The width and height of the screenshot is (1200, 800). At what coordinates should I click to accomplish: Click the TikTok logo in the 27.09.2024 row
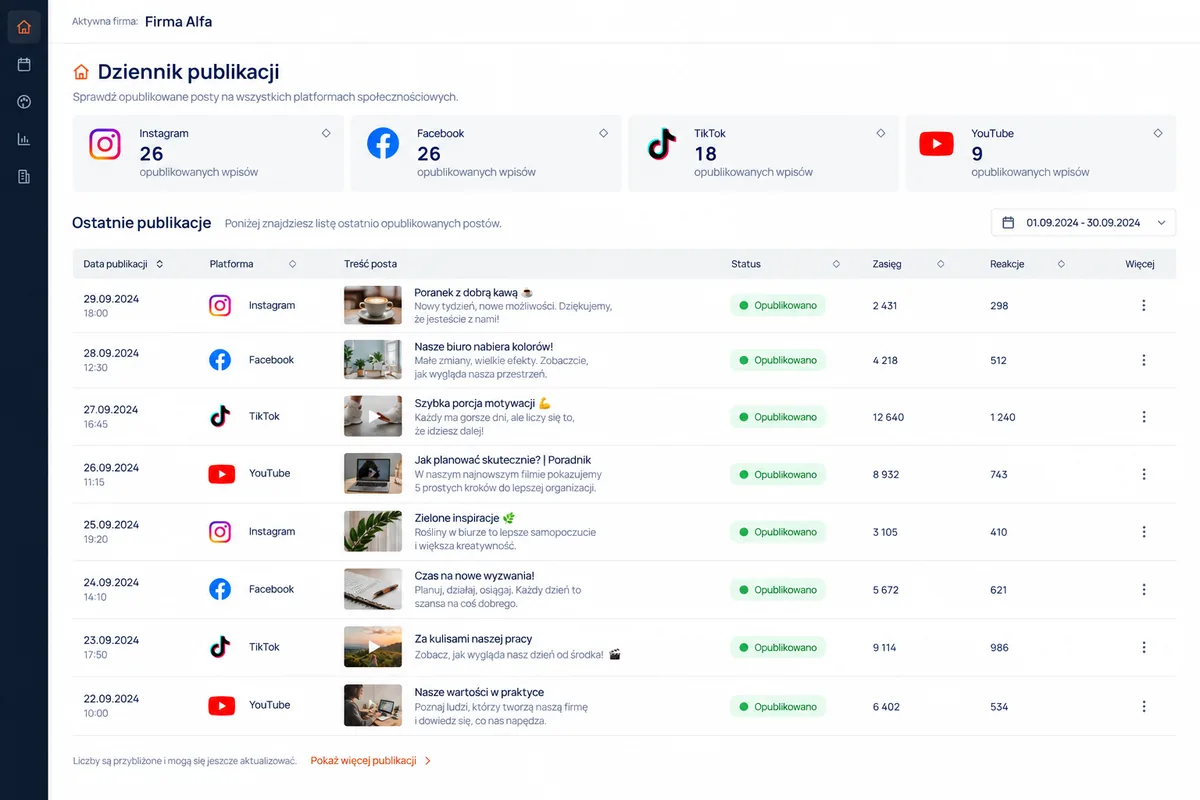(220, 416)
